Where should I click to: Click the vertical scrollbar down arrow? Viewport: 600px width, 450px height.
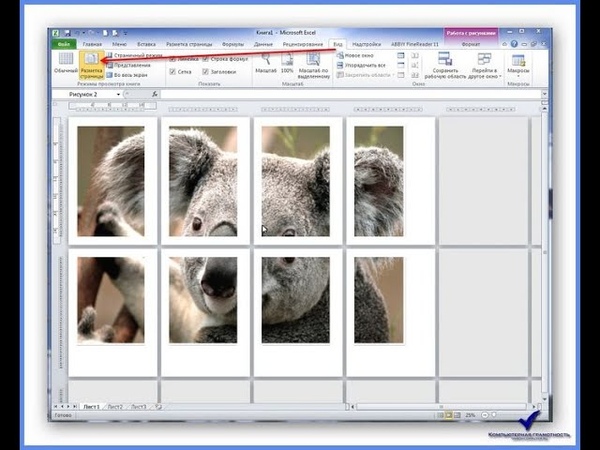(545, 399)
